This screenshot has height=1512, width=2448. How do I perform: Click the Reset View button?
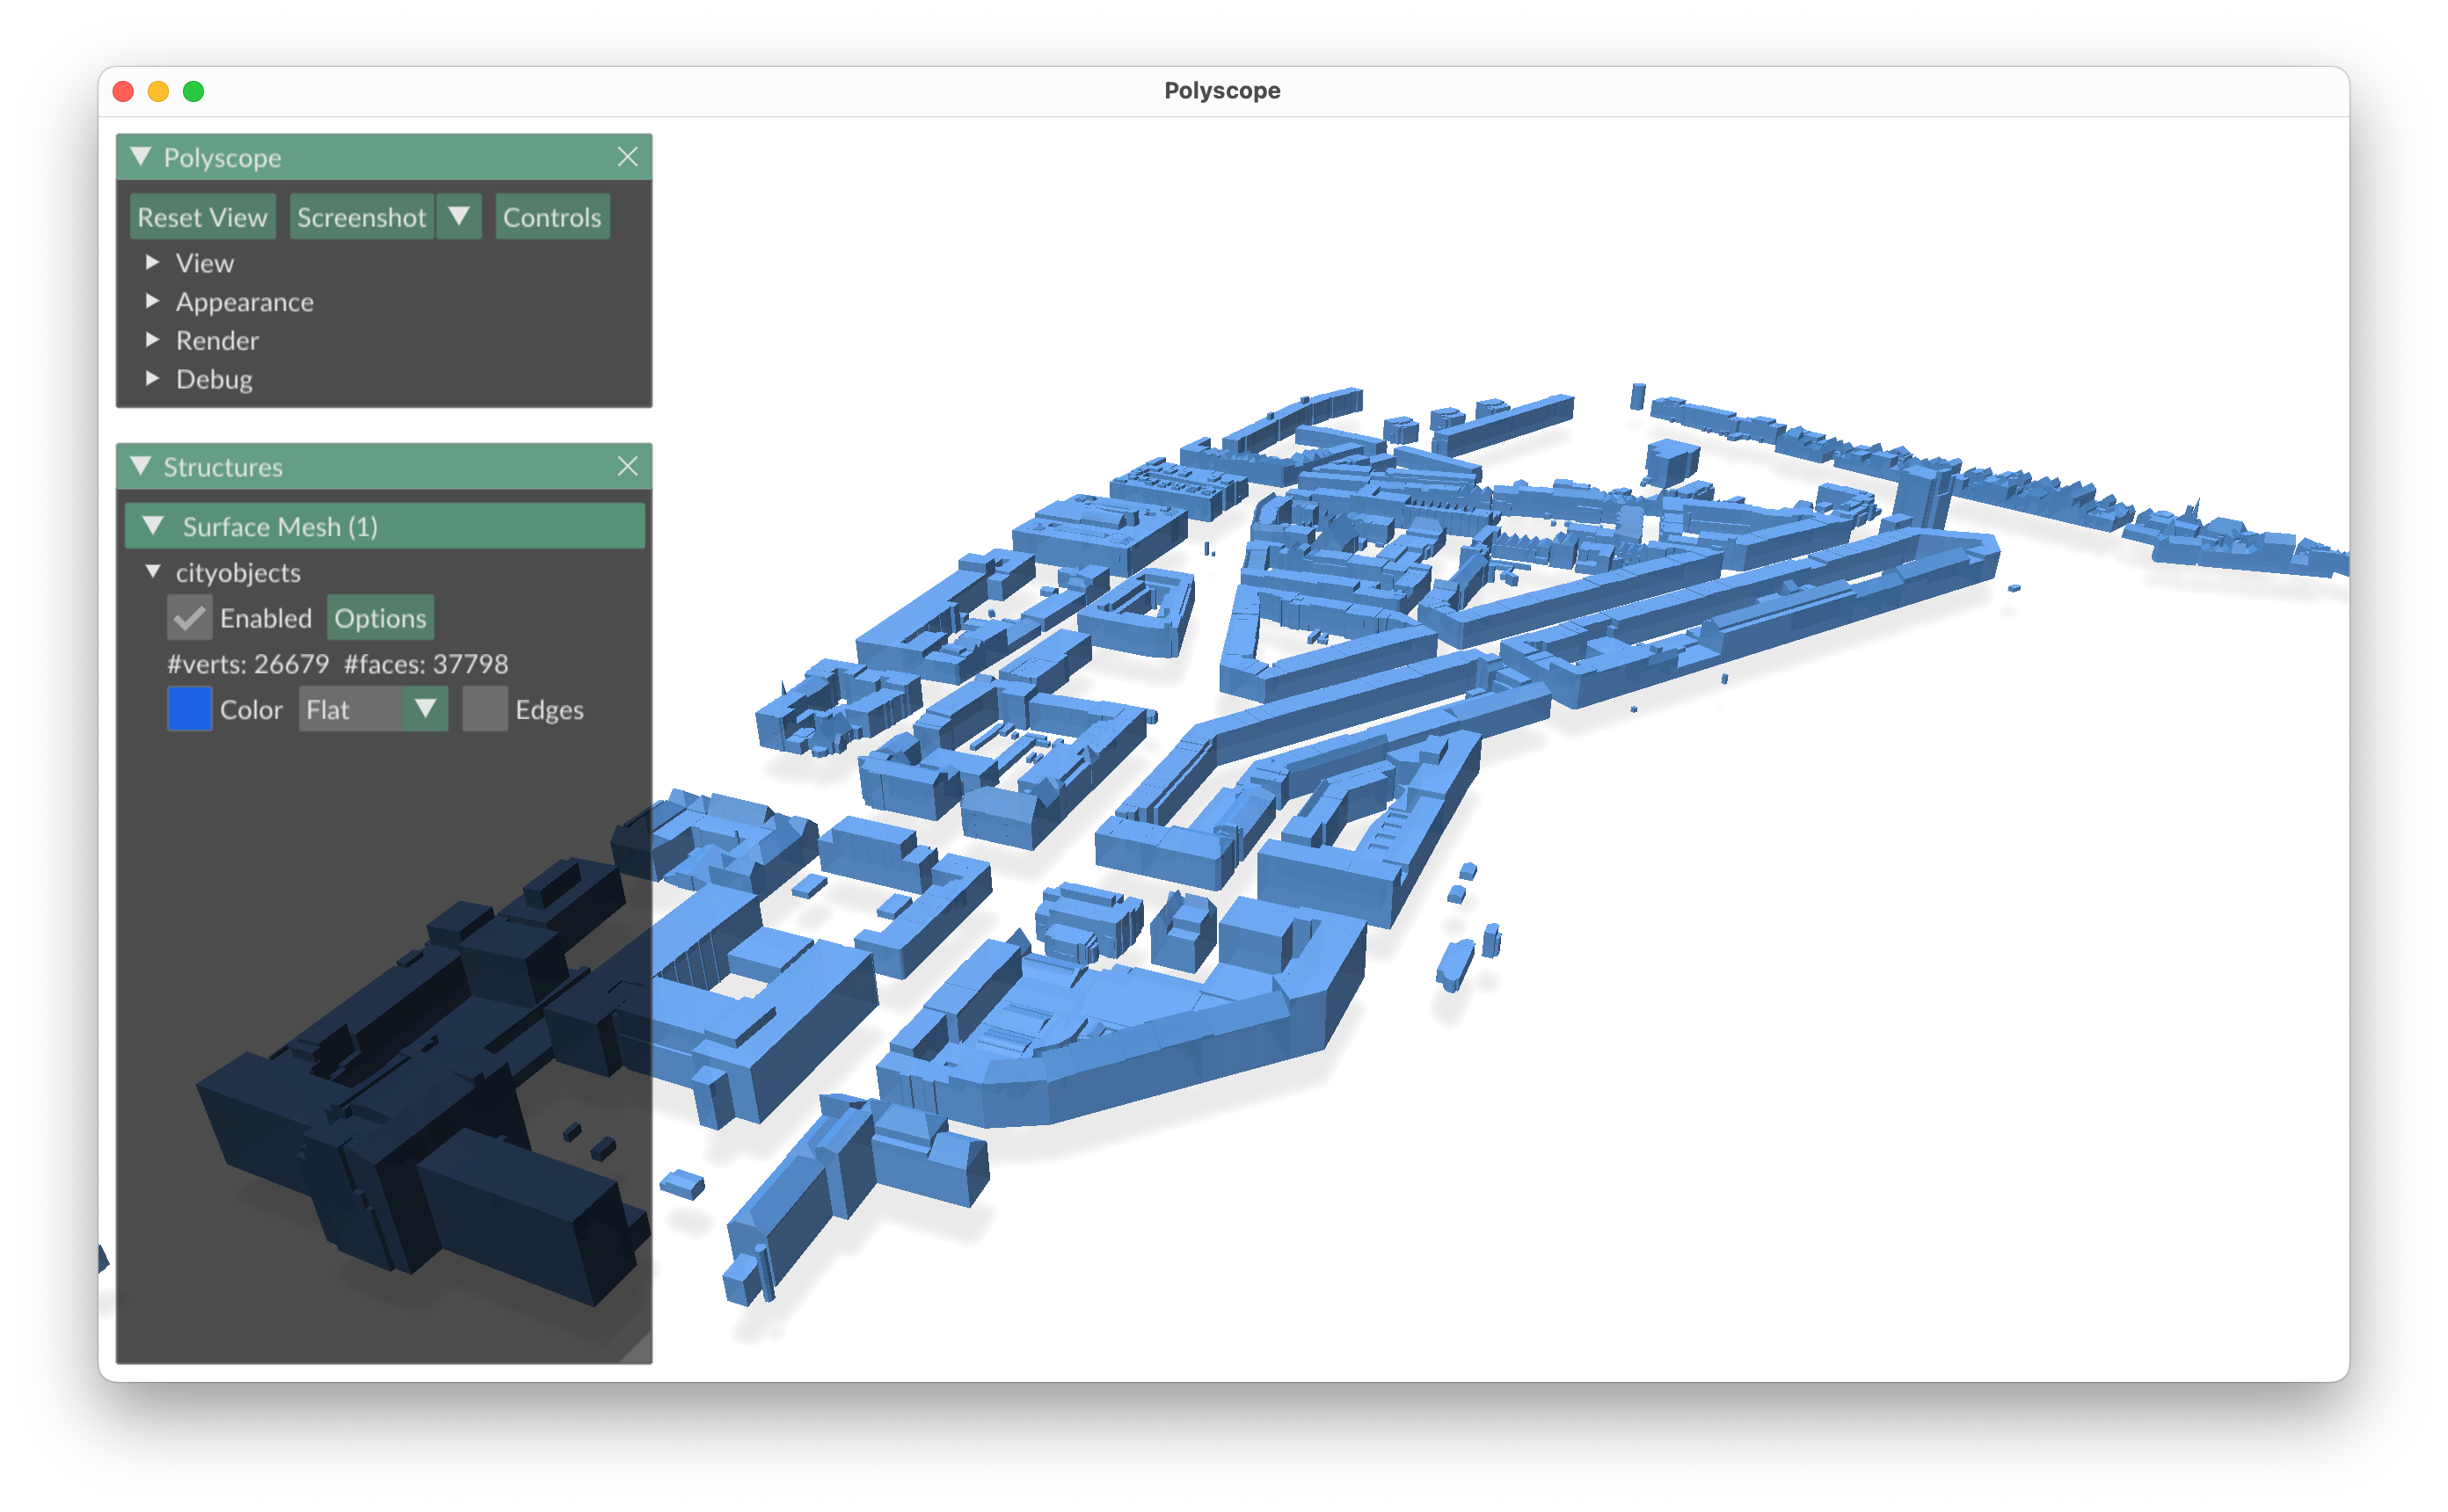(202, 217)
